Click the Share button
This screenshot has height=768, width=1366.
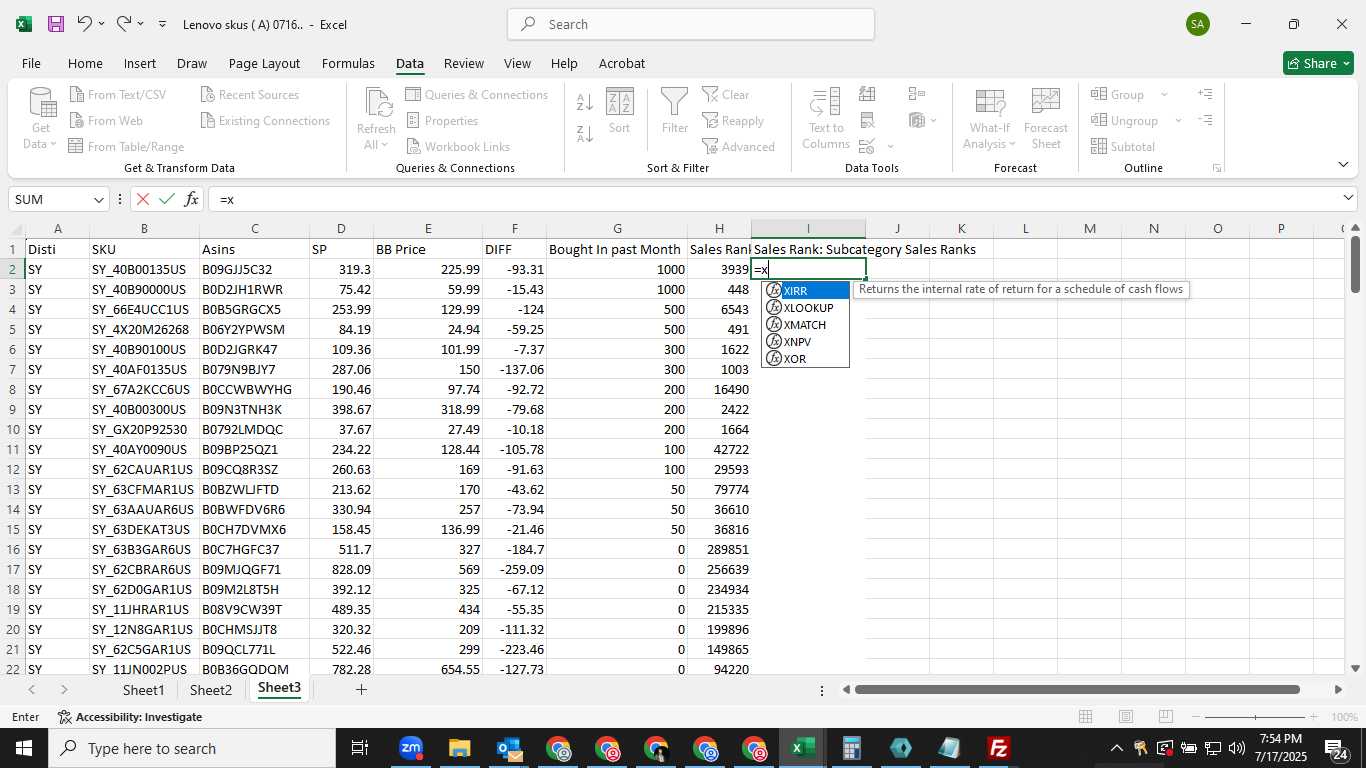coord(1318,63)
